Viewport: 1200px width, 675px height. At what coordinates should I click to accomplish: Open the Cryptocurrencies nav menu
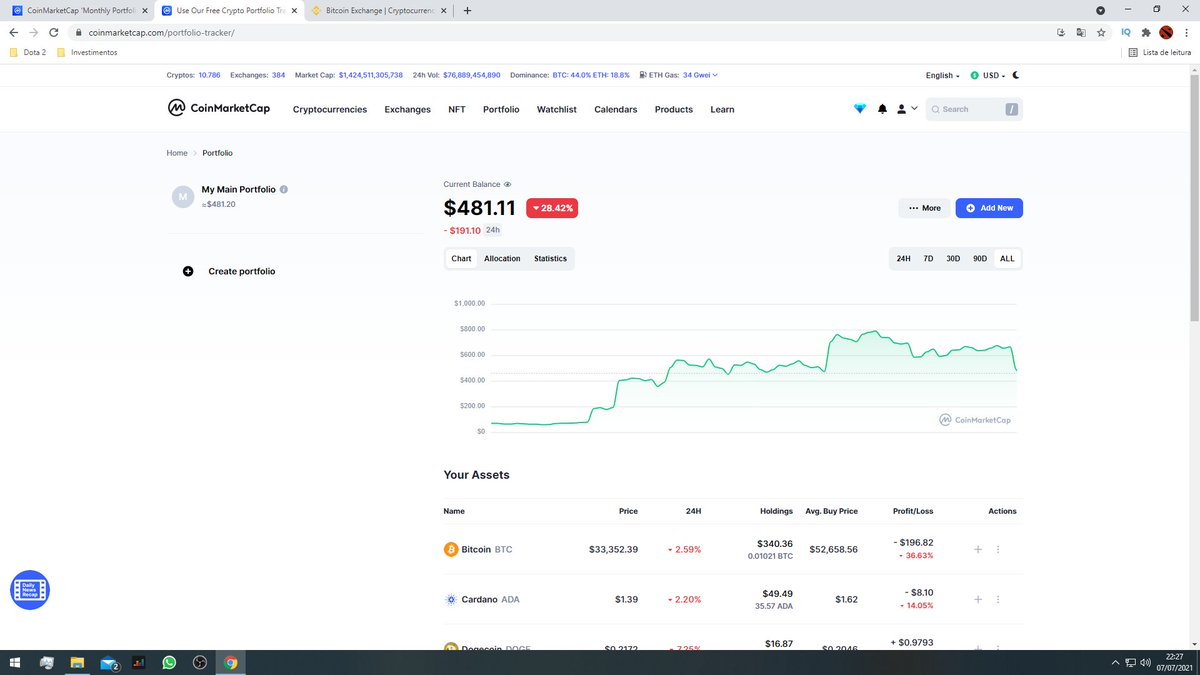(330, 109)
